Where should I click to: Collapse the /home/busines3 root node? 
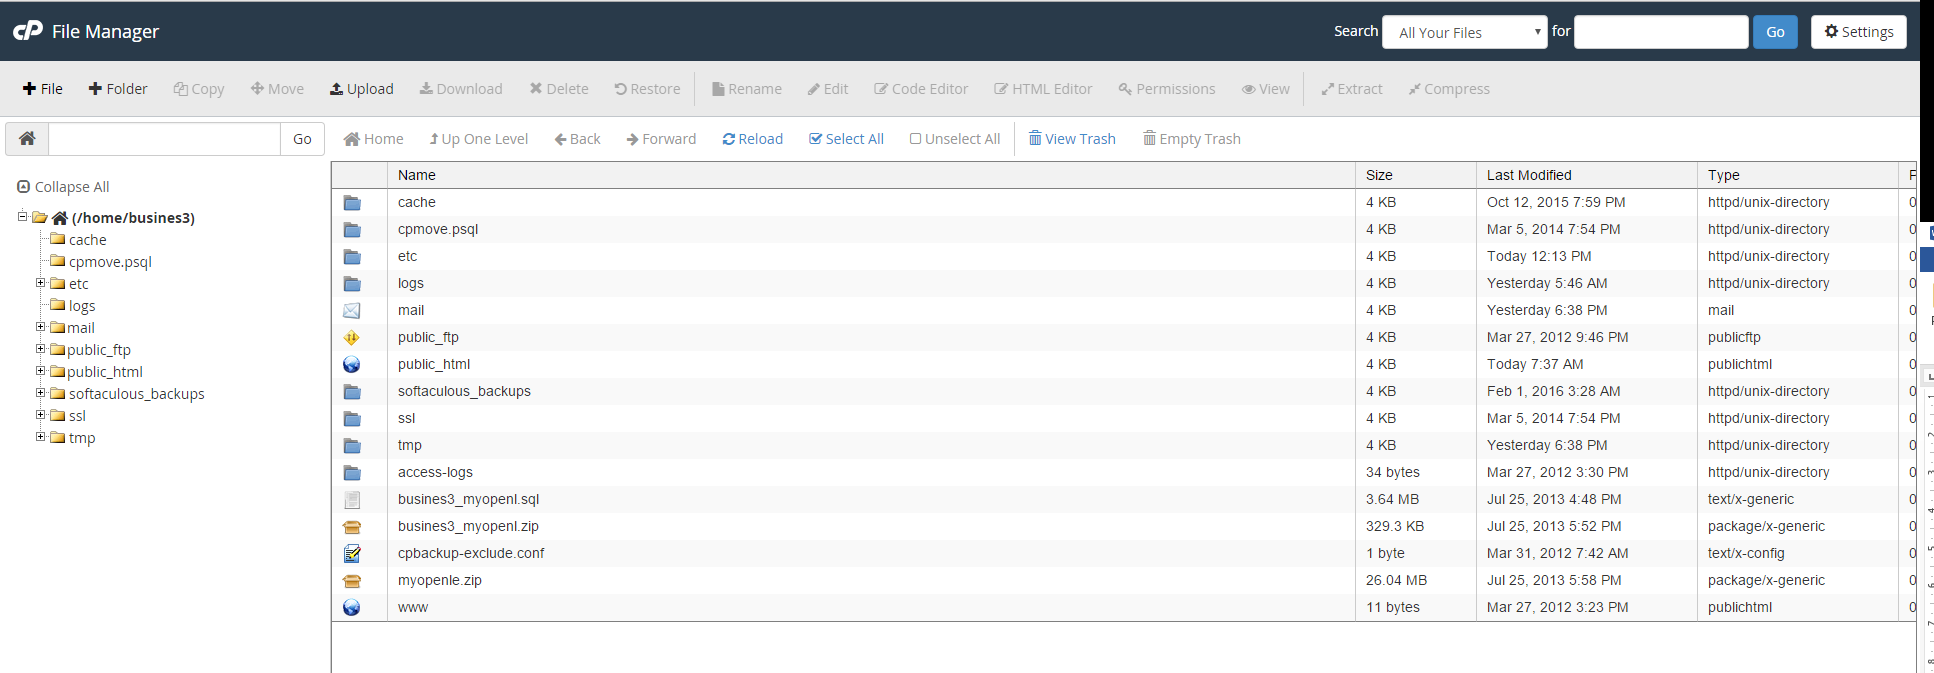[22, 216]
